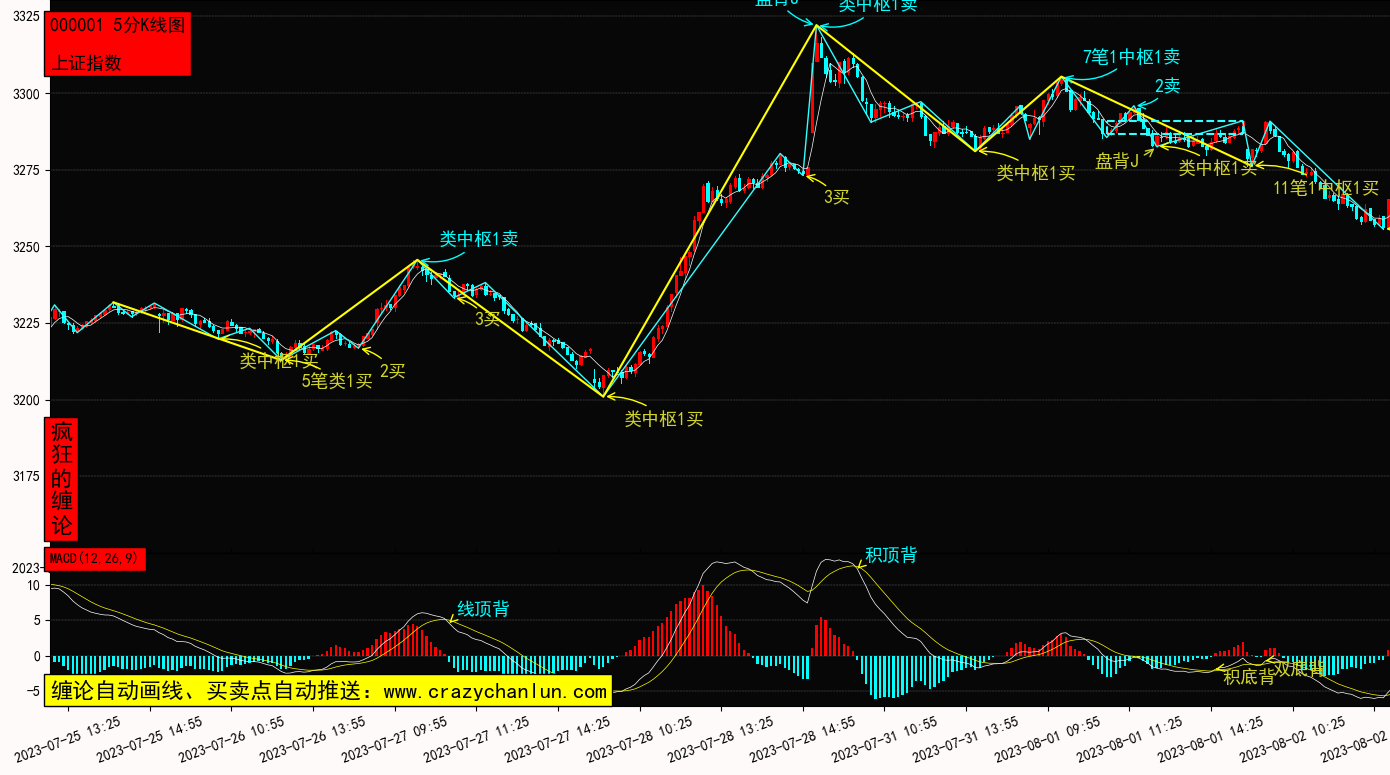Click the 盘背J annotation near 3275

[x=1117, y=161]
